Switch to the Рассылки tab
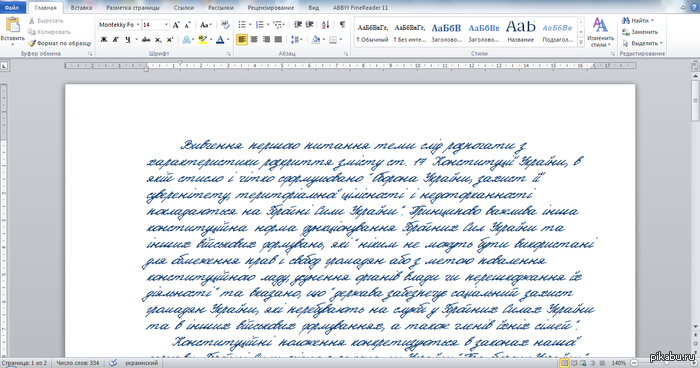The image size is (700, 368). point(221,8)
